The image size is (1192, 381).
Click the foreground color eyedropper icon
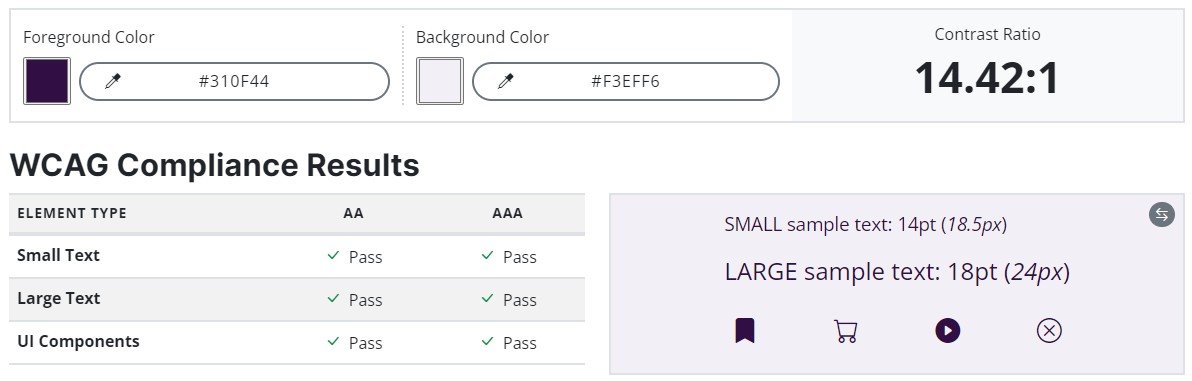113,81
